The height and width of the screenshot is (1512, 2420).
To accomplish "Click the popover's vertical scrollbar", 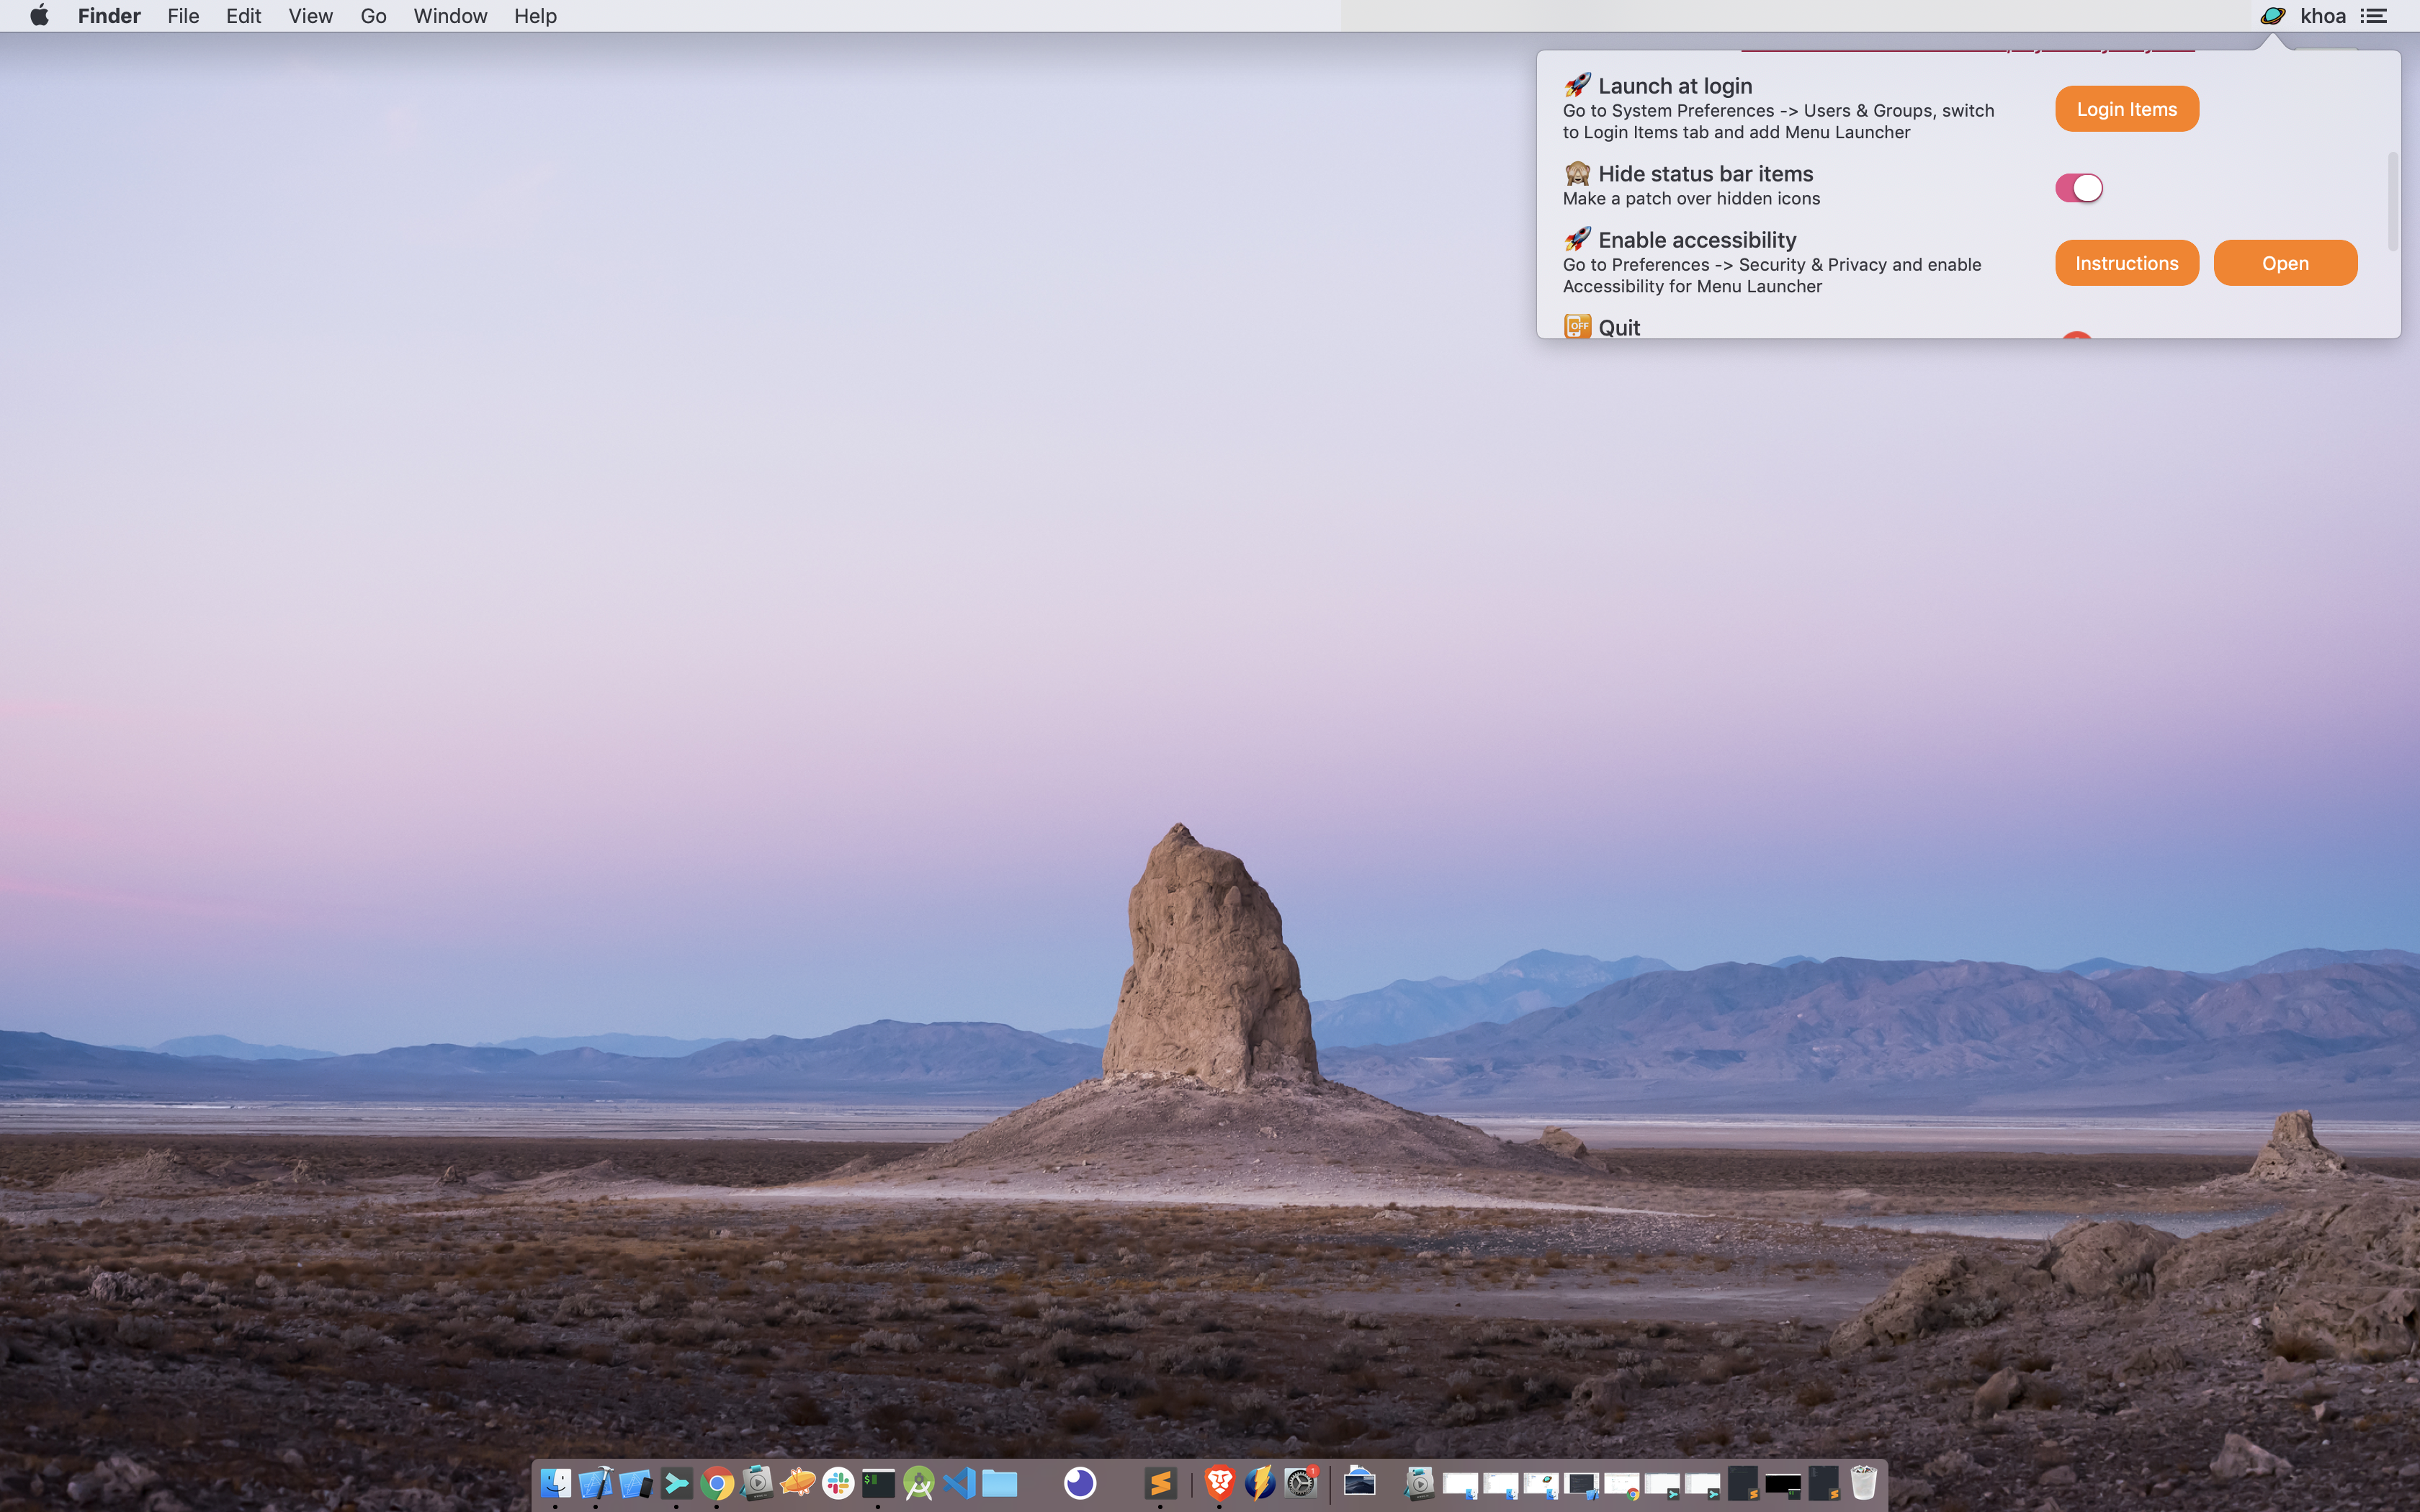I will coord(2392,200).
